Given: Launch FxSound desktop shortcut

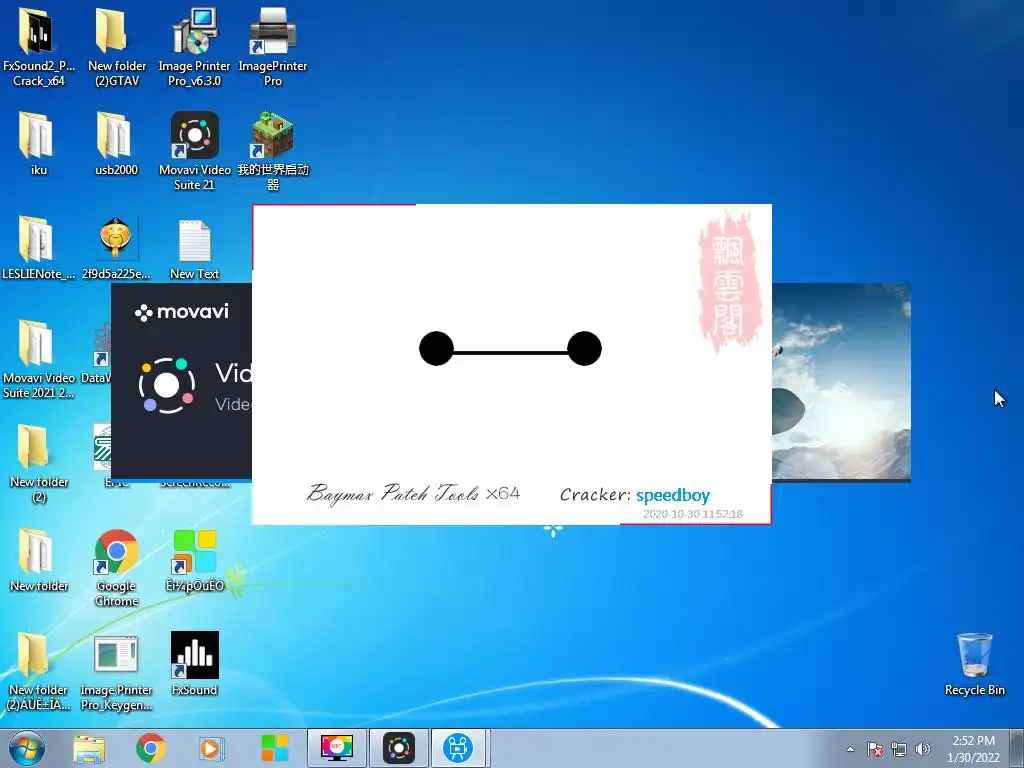Looking at the screenshot, I should click(x=194, y=664).
